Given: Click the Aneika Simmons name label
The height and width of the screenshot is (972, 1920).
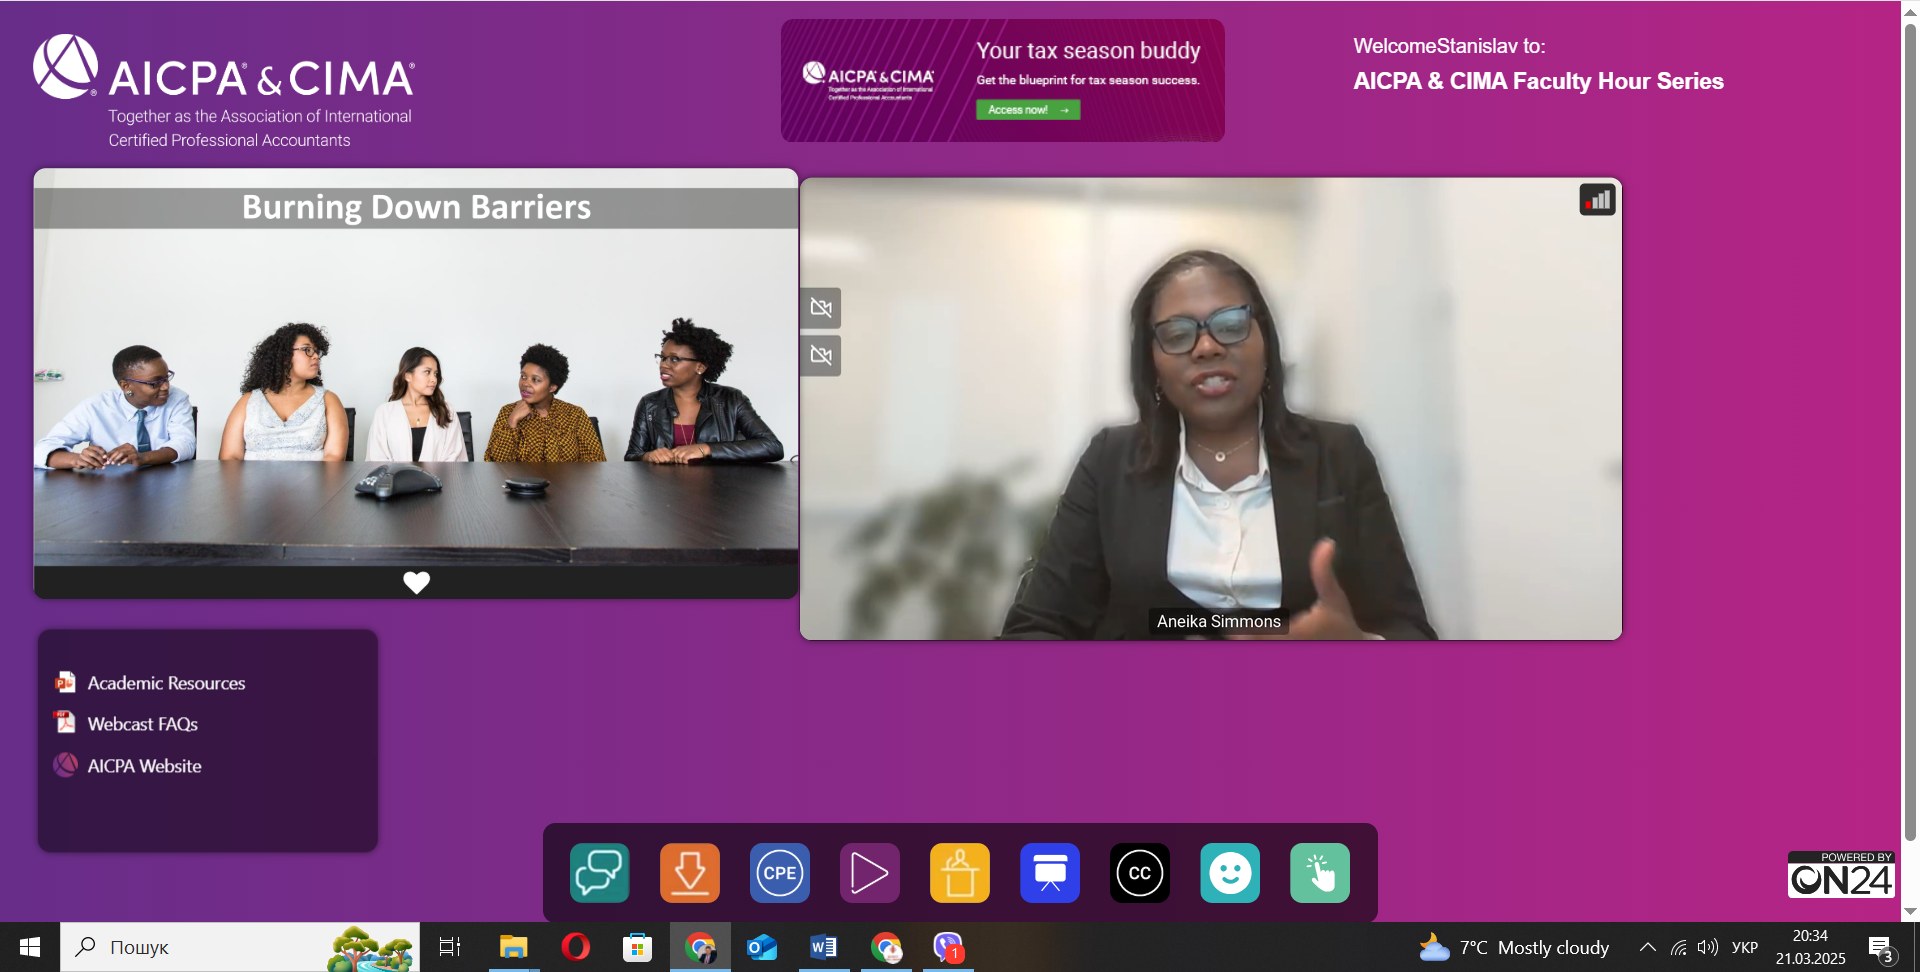Looking at the screenshot, I should (1218, 621).
